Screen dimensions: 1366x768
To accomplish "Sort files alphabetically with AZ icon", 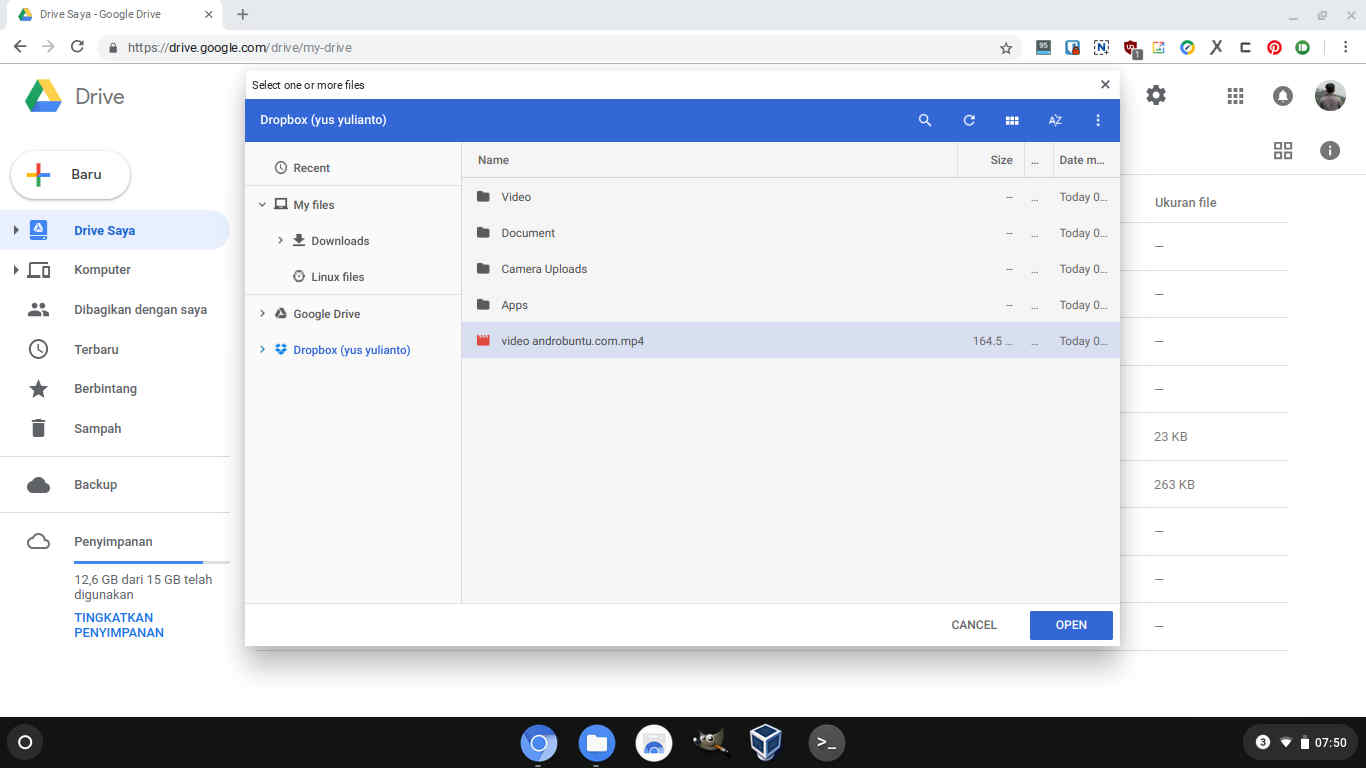I will [x=1054, y=120].
